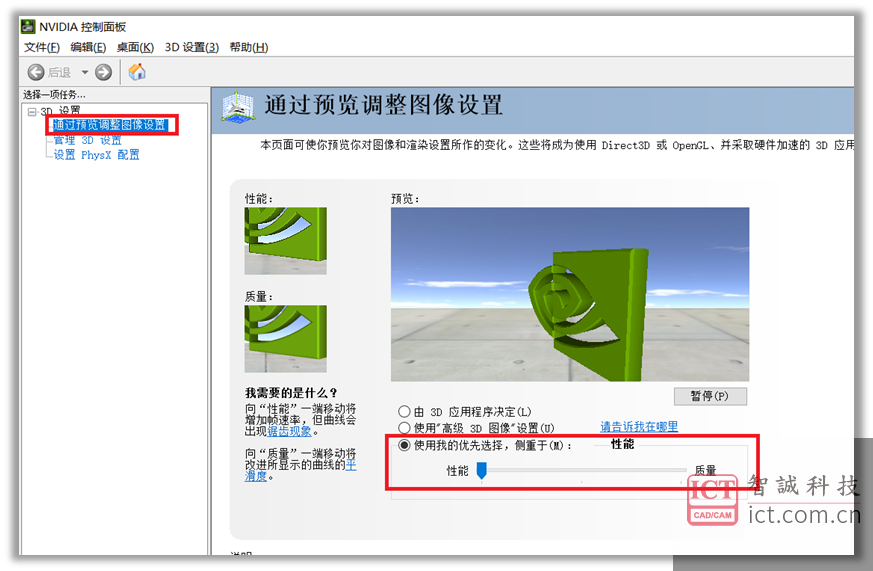Click the large 3D logo preview

tap(570, 294)
